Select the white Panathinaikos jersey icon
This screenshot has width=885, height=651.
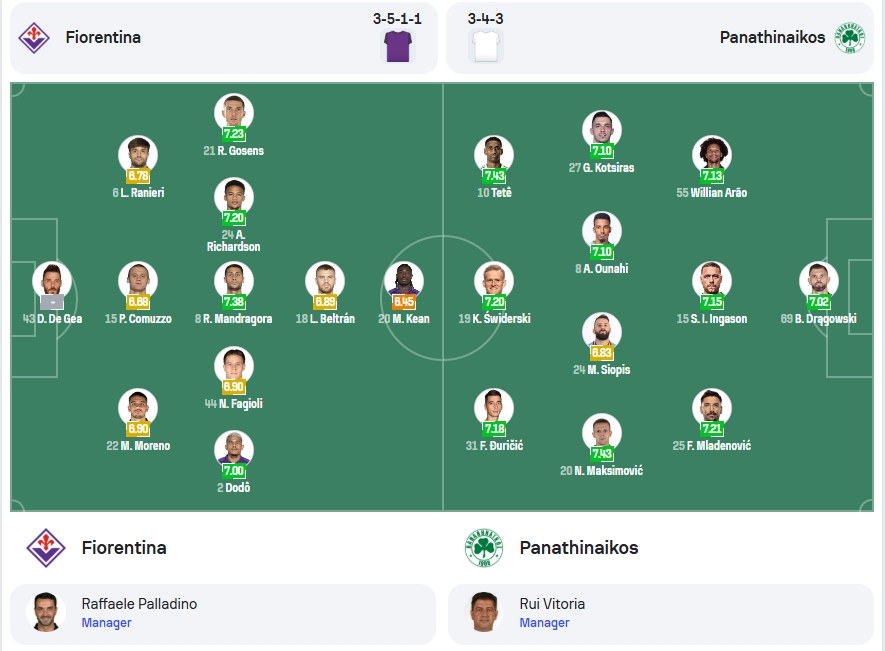tap(486, 46)
